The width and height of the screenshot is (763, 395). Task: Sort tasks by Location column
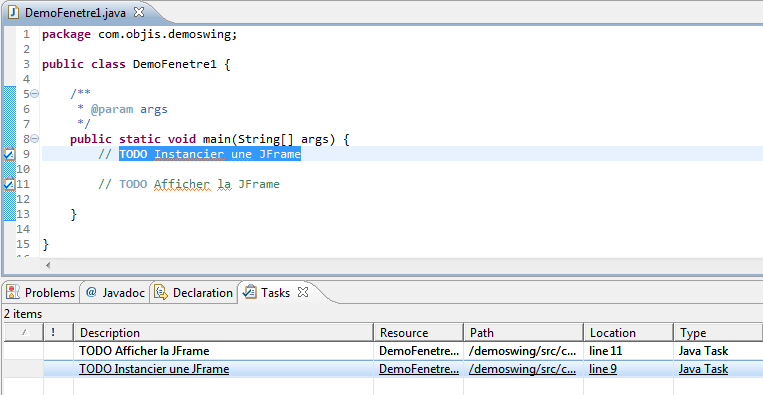[x=628, y=333]
